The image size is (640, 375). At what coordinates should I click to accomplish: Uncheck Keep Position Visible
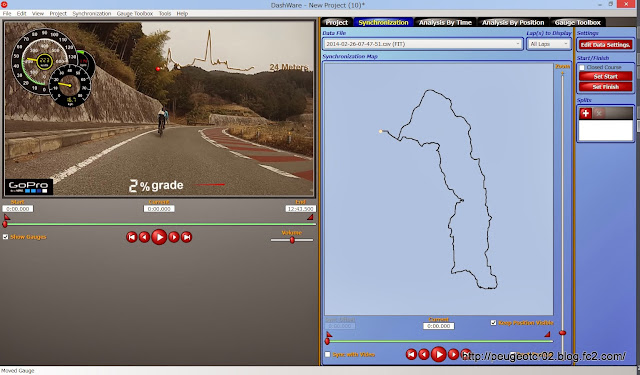coord(493,323)
